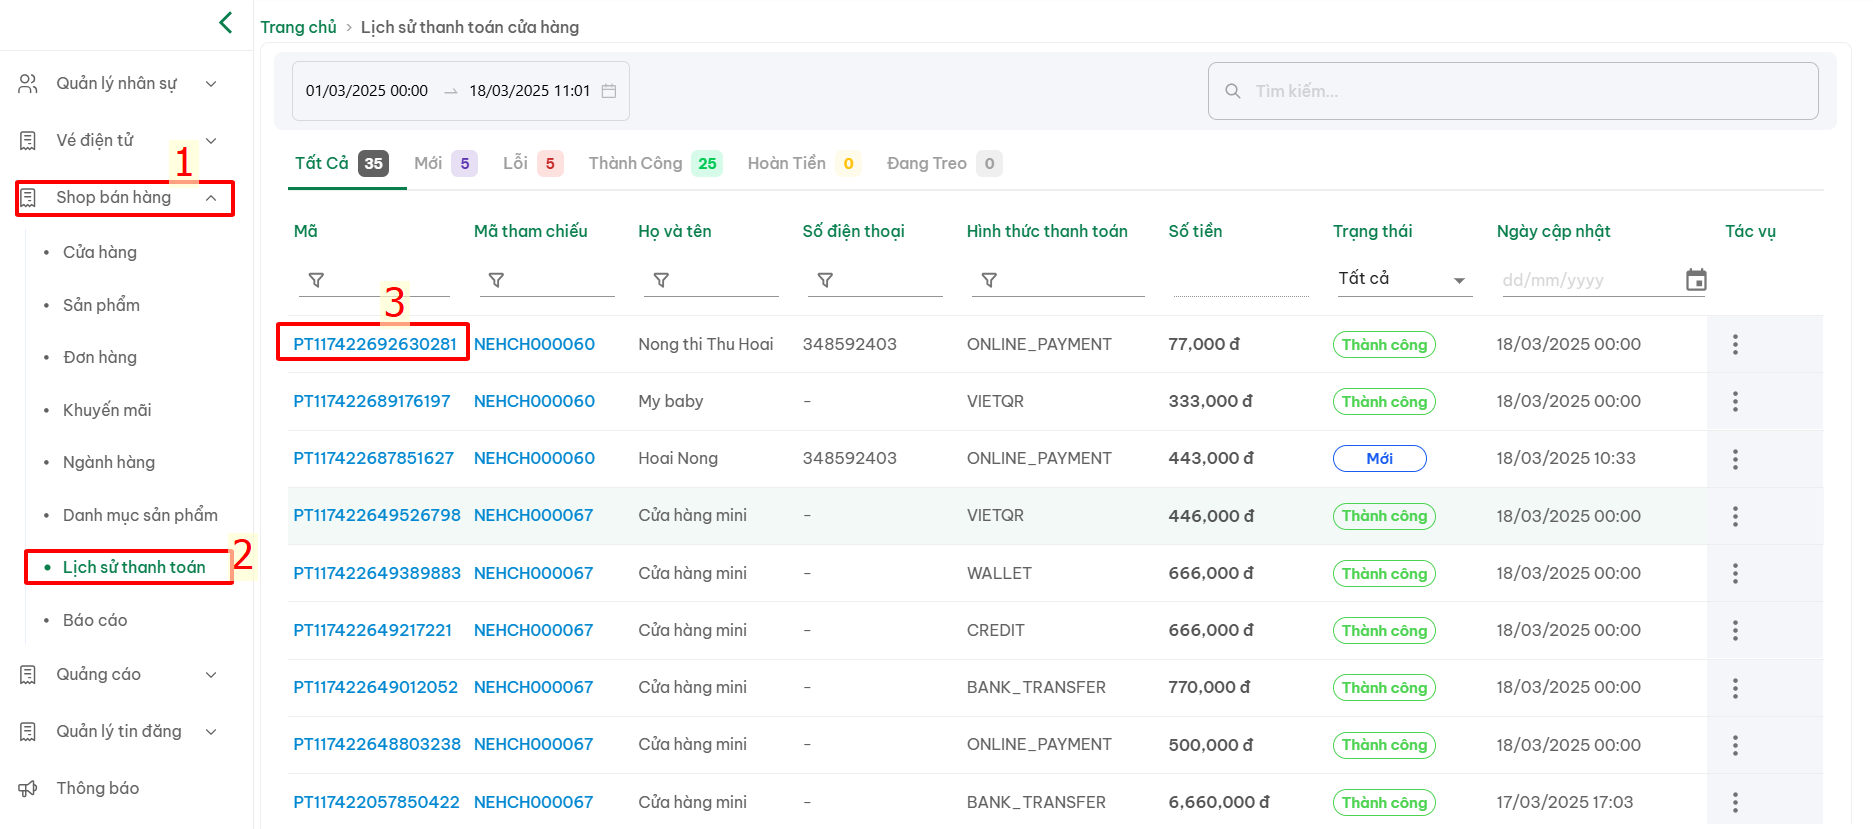Screen dimensions: 1873x829
Task: Click filter icon under Hình thức thanh toán
Action: (x=989, y=280)
